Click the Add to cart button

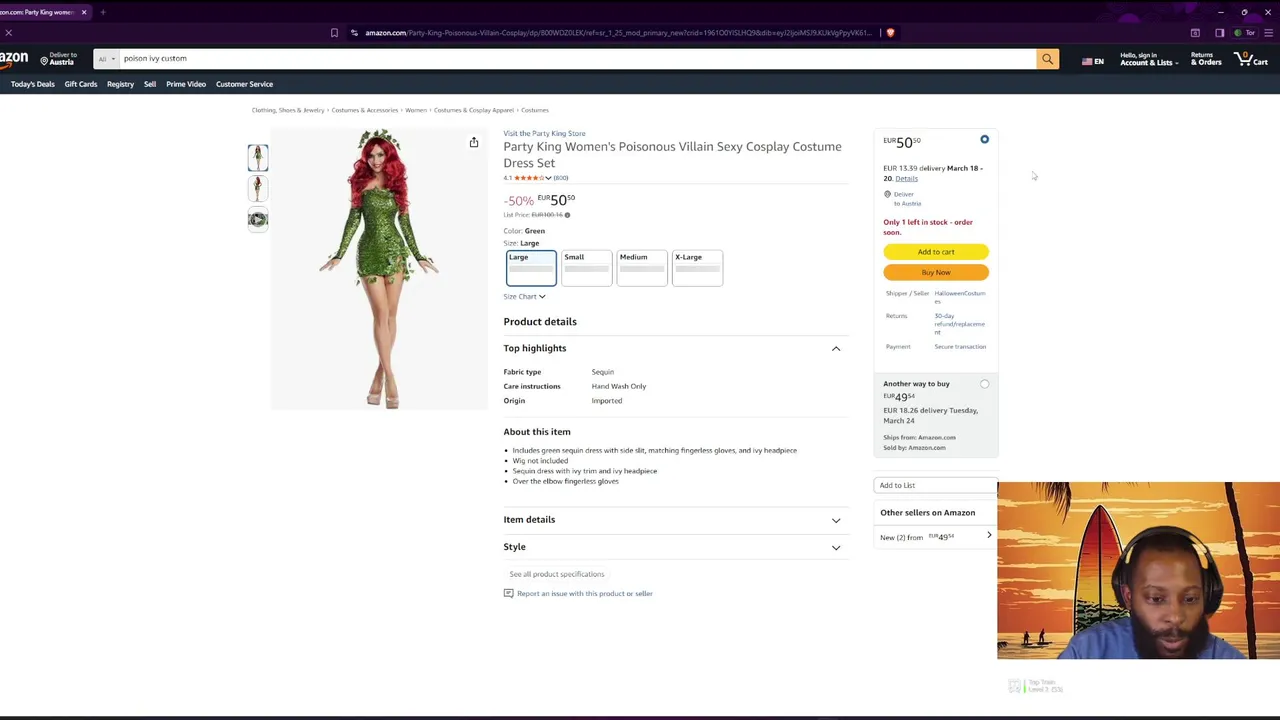936,252
